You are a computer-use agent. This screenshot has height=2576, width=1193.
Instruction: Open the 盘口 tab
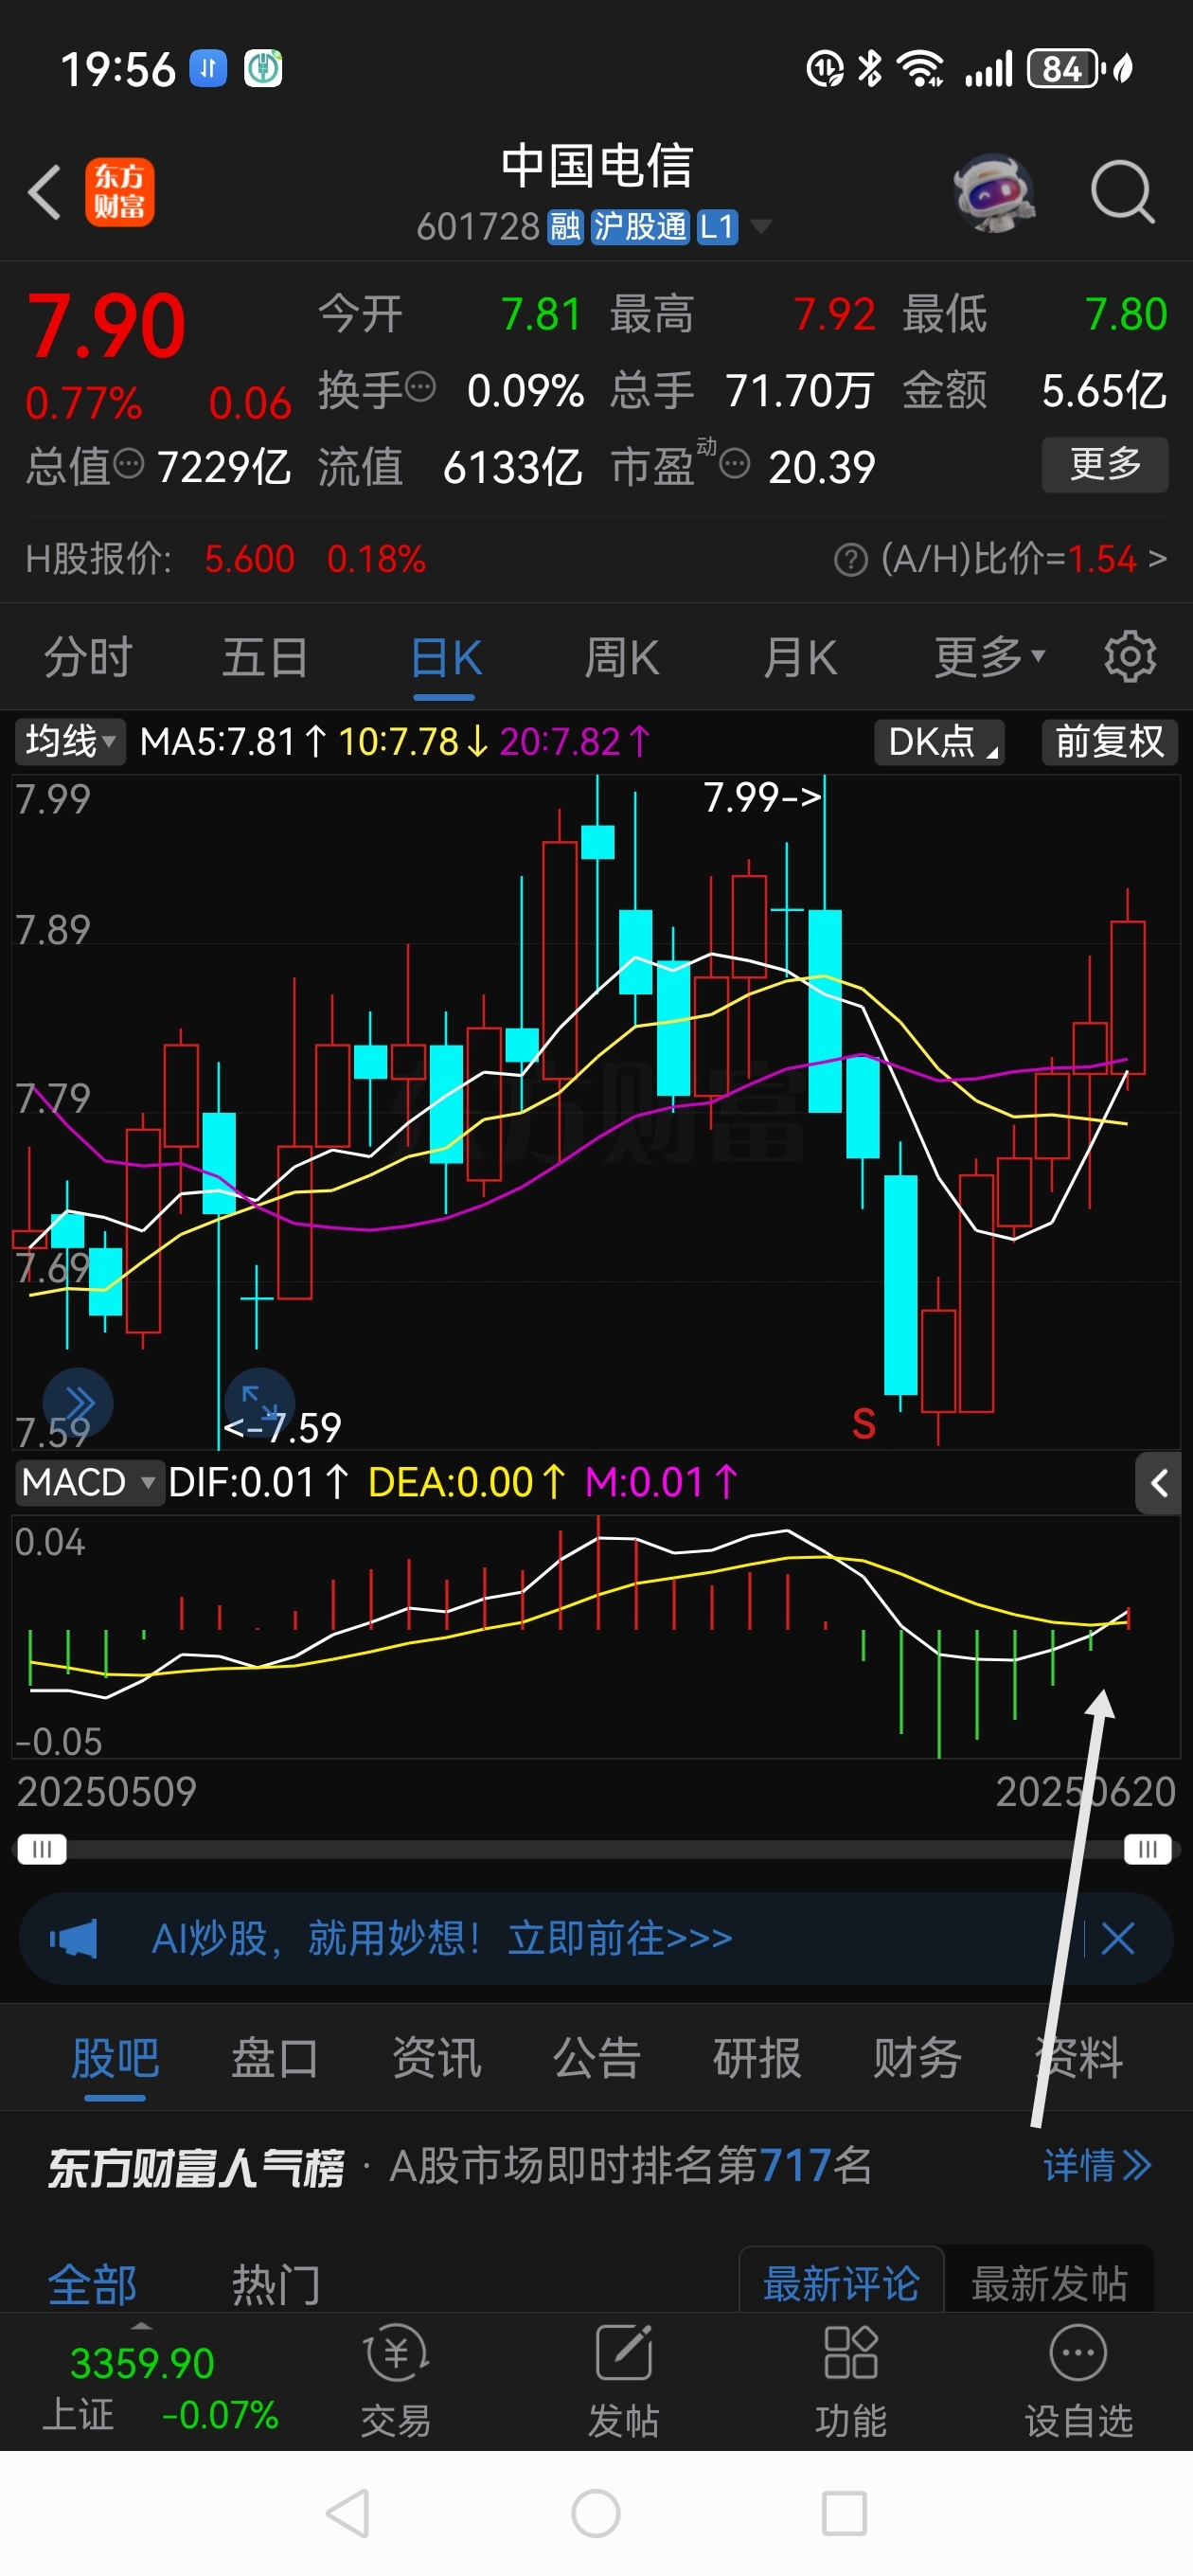click(x=275, y=2058)
